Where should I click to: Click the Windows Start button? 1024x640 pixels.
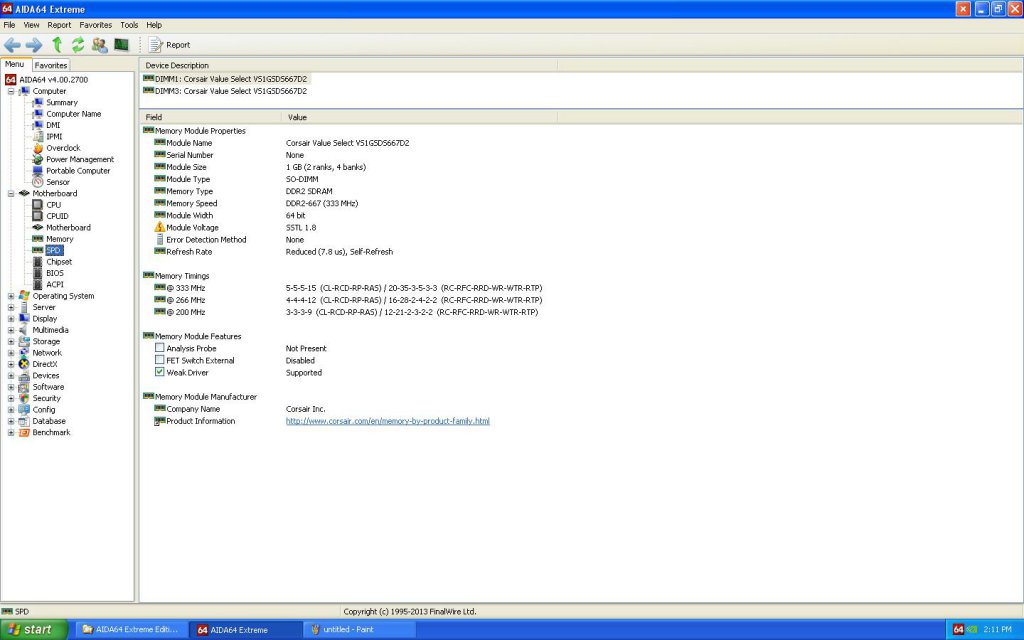[x=34, y=629]
